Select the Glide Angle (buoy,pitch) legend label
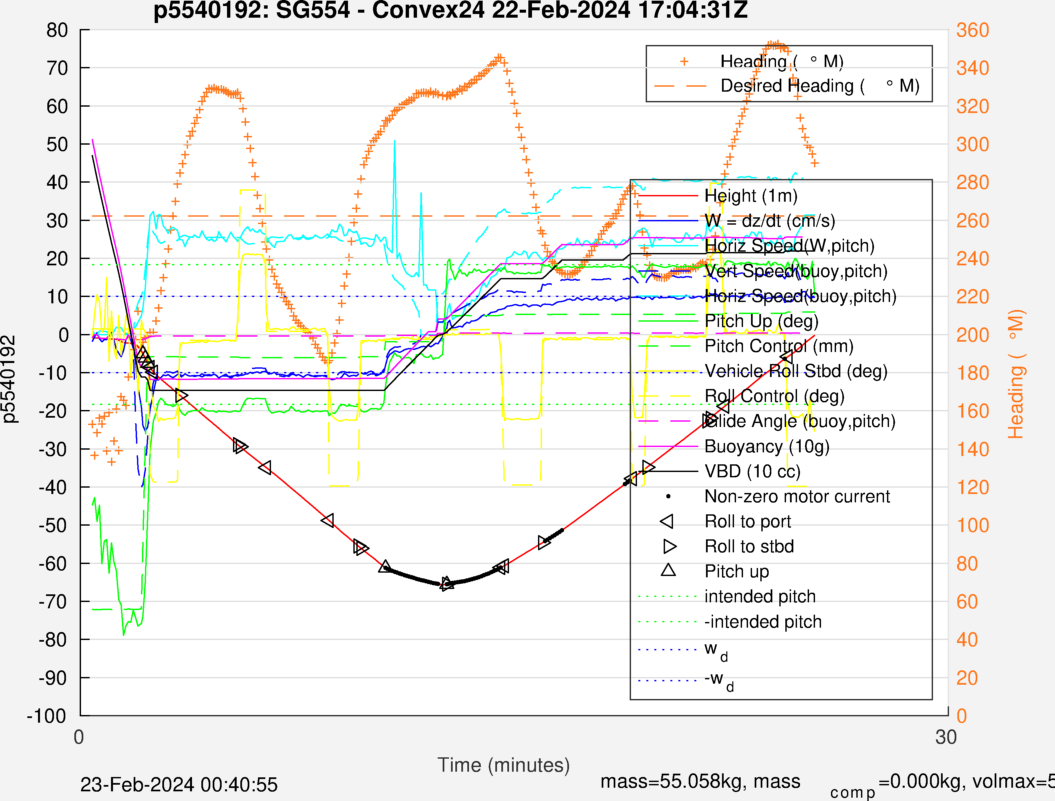Image resolution: width=1055 pixels, height=801 pixels. click(x=800, y=421)
